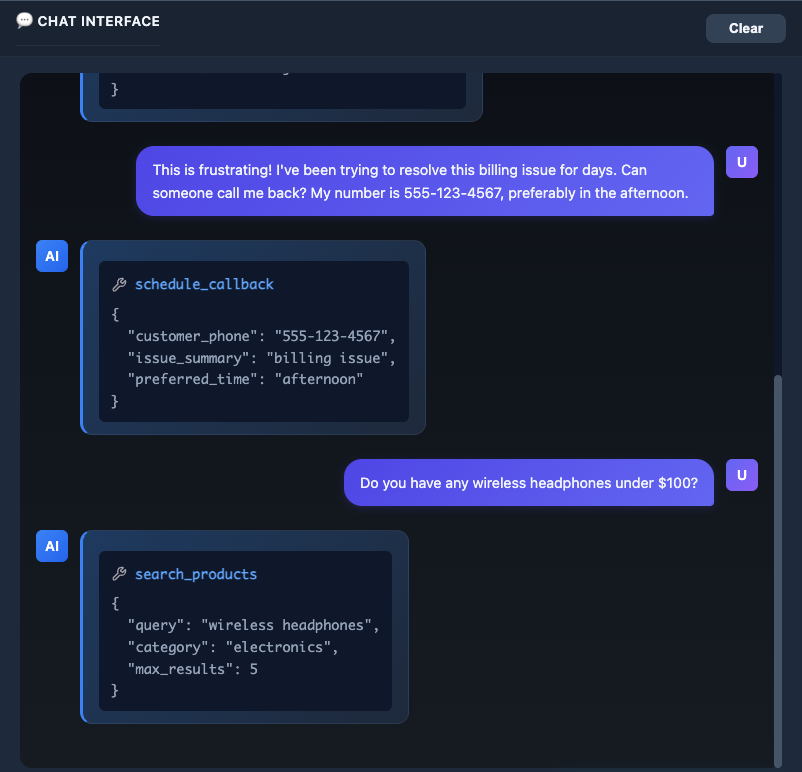
Task: Click the chat vertical scrollbar thumb
Action: 778,565
